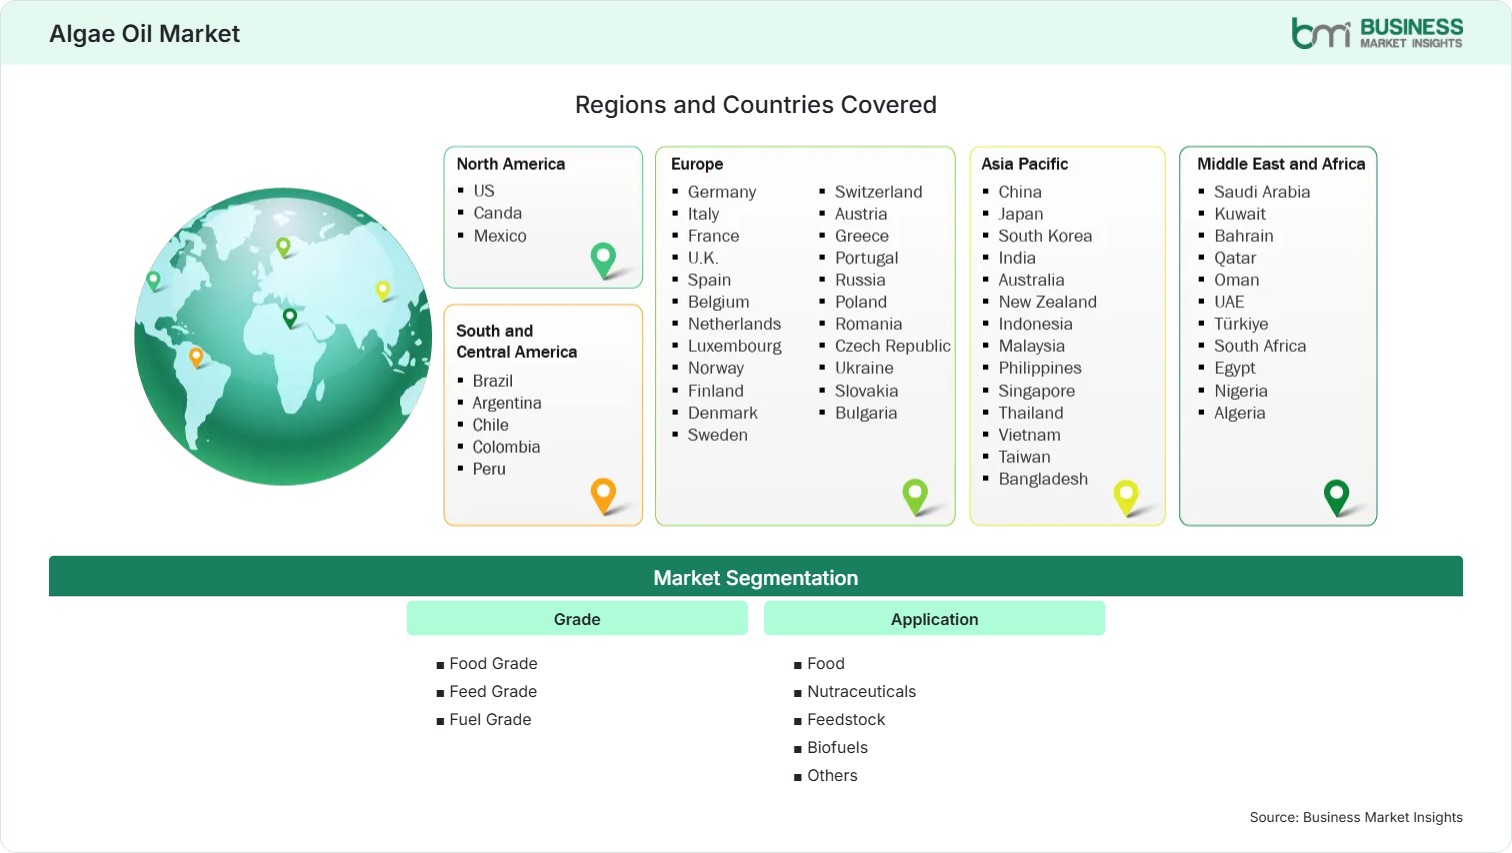The image size is (1512, 853).
Task: Click Peru in South and Central America
Action: [x=489, y=469]
